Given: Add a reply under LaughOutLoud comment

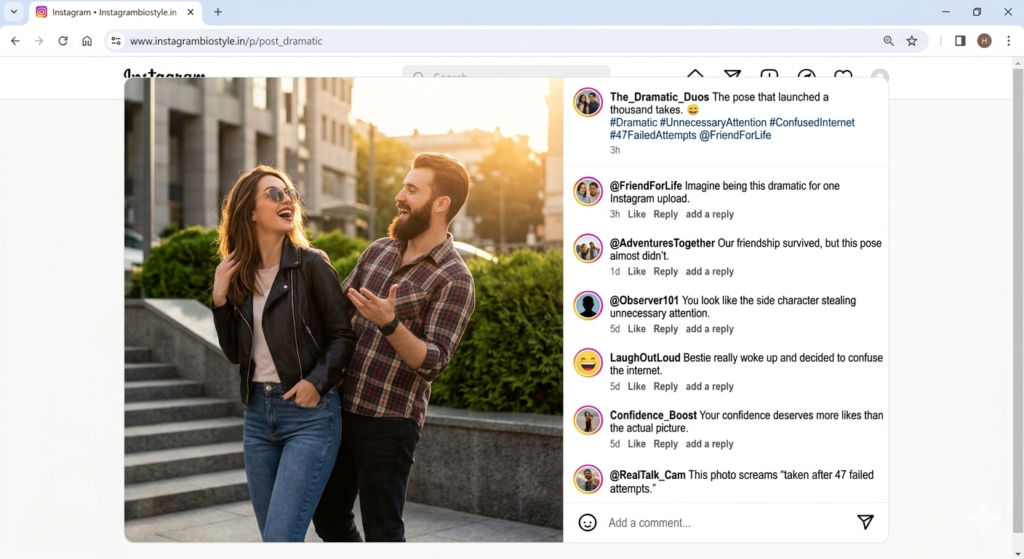Looking at the screenshot, I should 709,387.
